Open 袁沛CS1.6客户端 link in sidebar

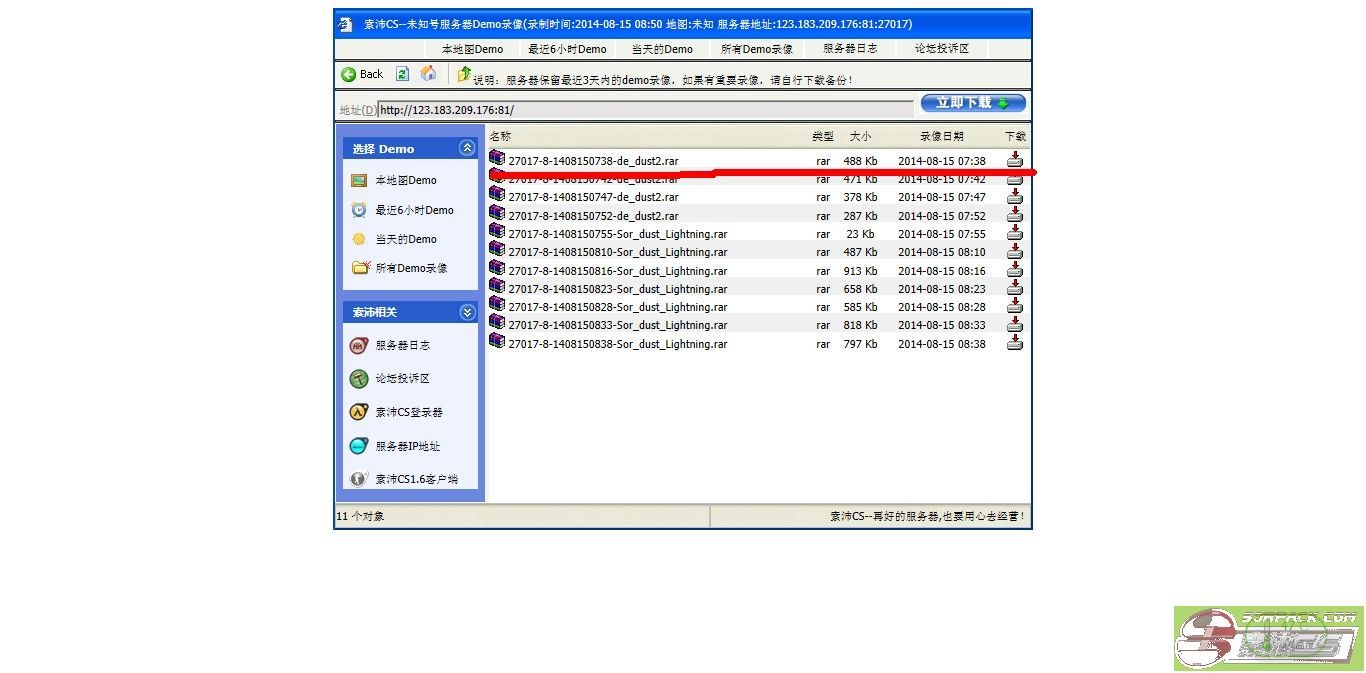coord(416,479)
